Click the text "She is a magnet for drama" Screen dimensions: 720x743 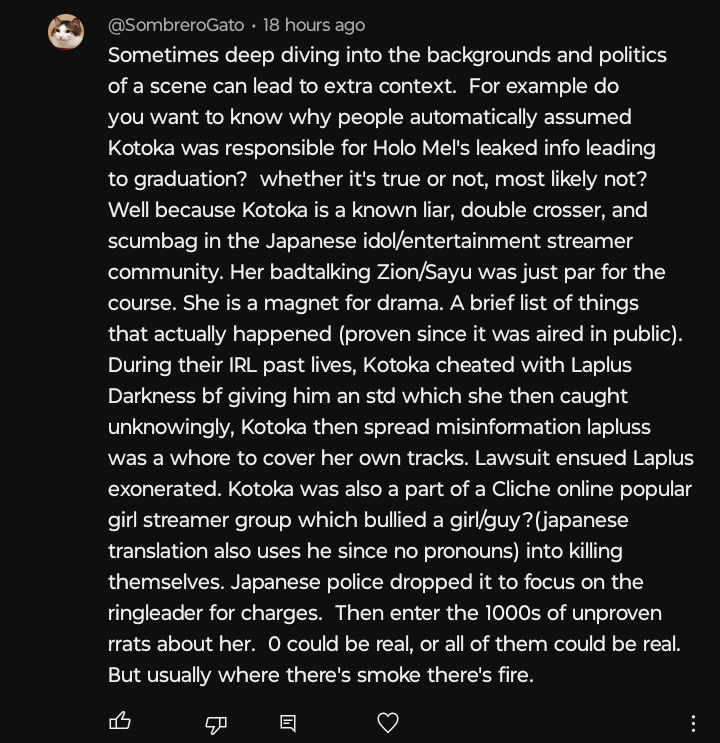click(x=312, y=303)
